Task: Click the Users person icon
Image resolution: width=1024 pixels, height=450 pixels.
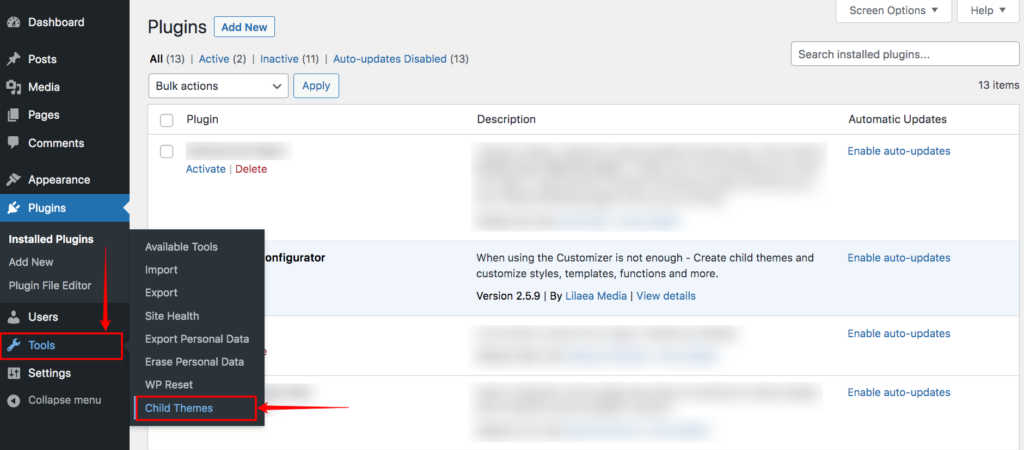Action: [14, 317]
